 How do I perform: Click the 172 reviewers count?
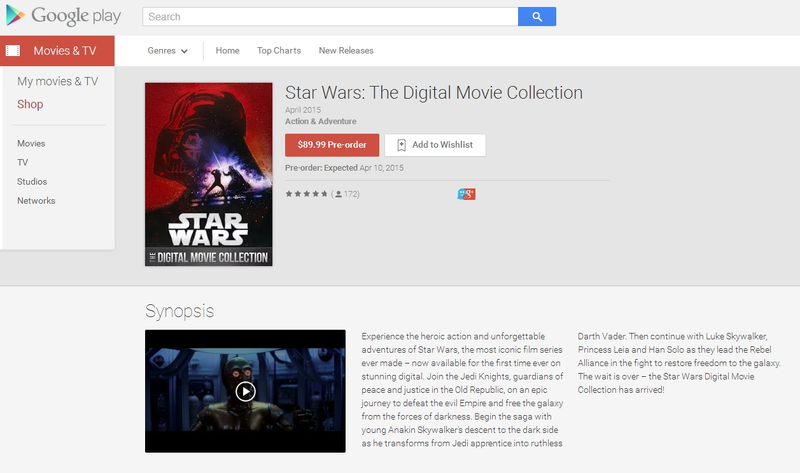coord(346,194)
